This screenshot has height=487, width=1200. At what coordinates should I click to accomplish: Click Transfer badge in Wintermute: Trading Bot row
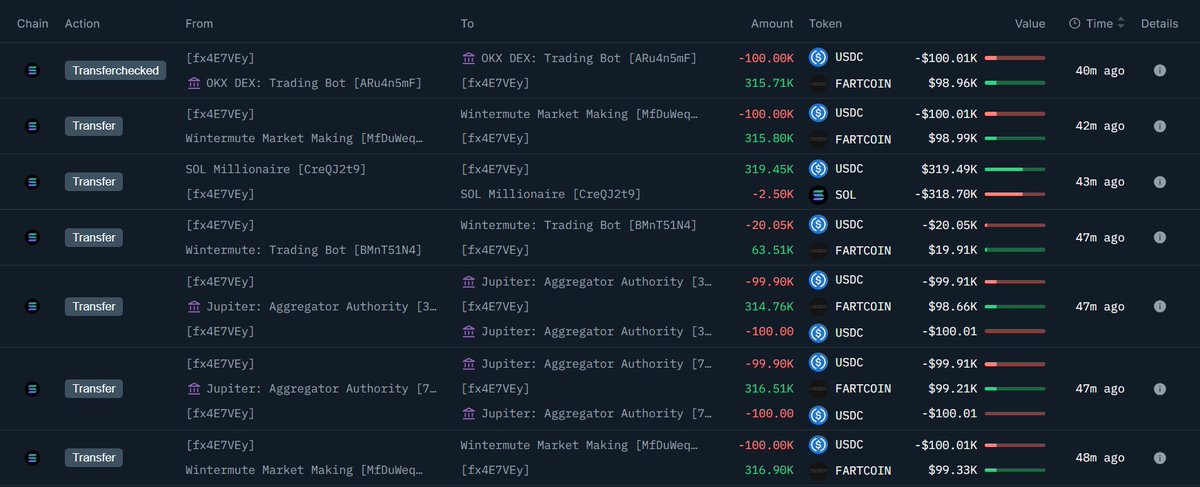94,238
